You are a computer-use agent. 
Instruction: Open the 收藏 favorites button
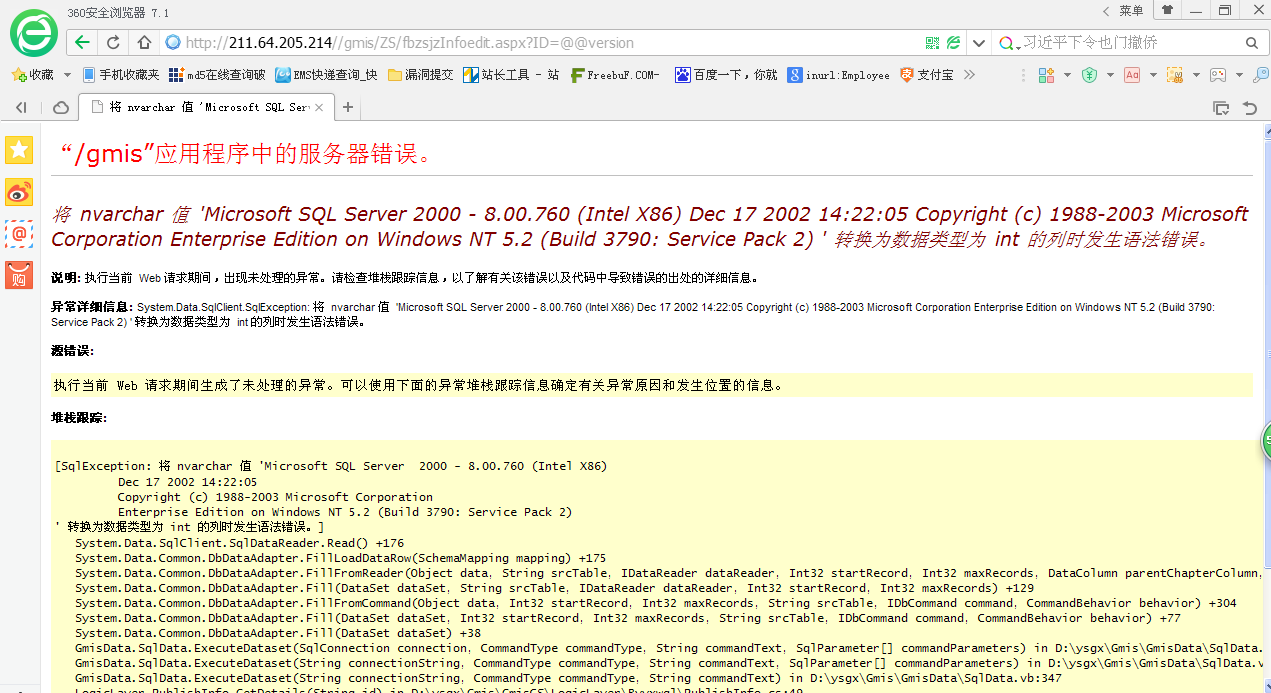coord(32,75)
